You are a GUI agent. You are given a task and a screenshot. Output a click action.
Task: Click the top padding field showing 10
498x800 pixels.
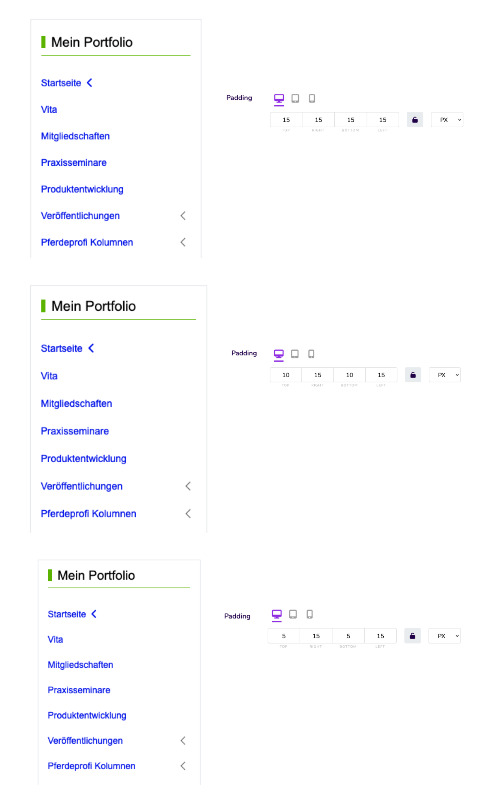point(286,375)
